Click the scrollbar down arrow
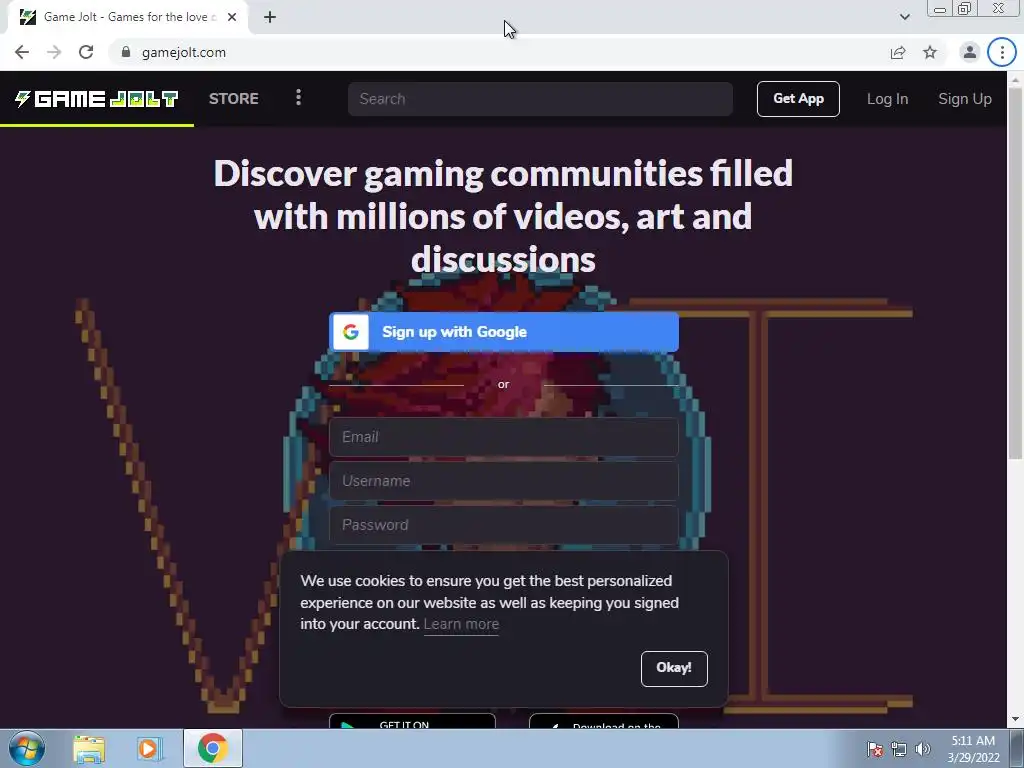This screenshot has height=768, width=1024. click(1016, 720)
